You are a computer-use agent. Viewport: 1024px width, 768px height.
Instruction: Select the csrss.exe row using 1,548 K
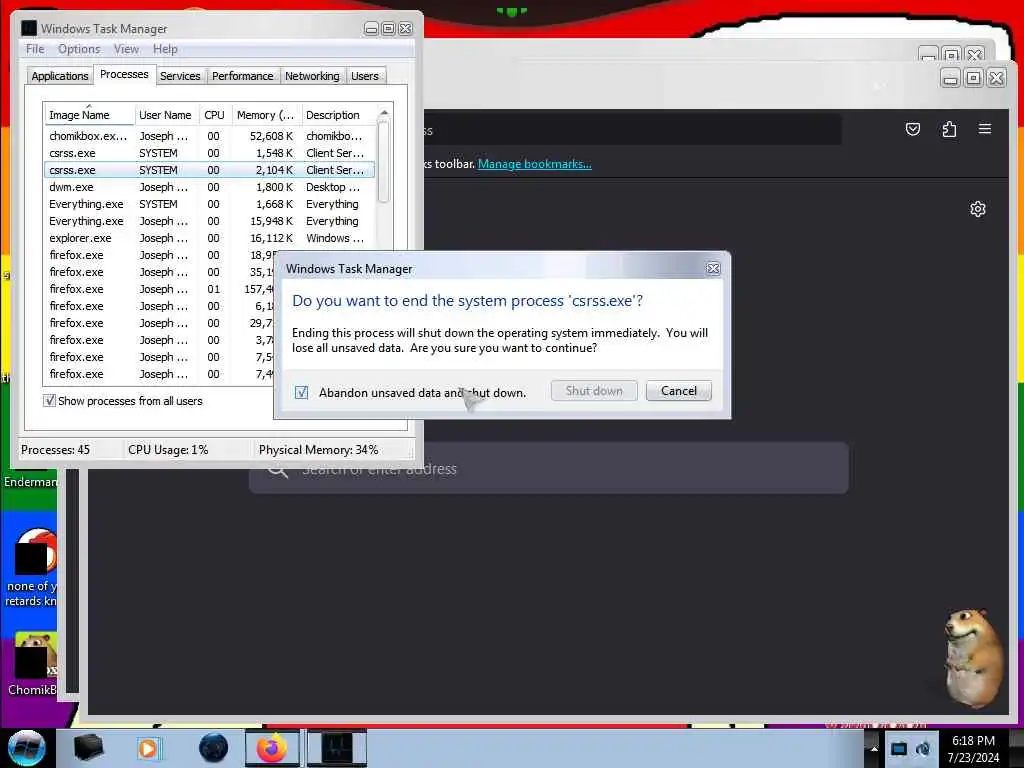[x=210, y=153]
